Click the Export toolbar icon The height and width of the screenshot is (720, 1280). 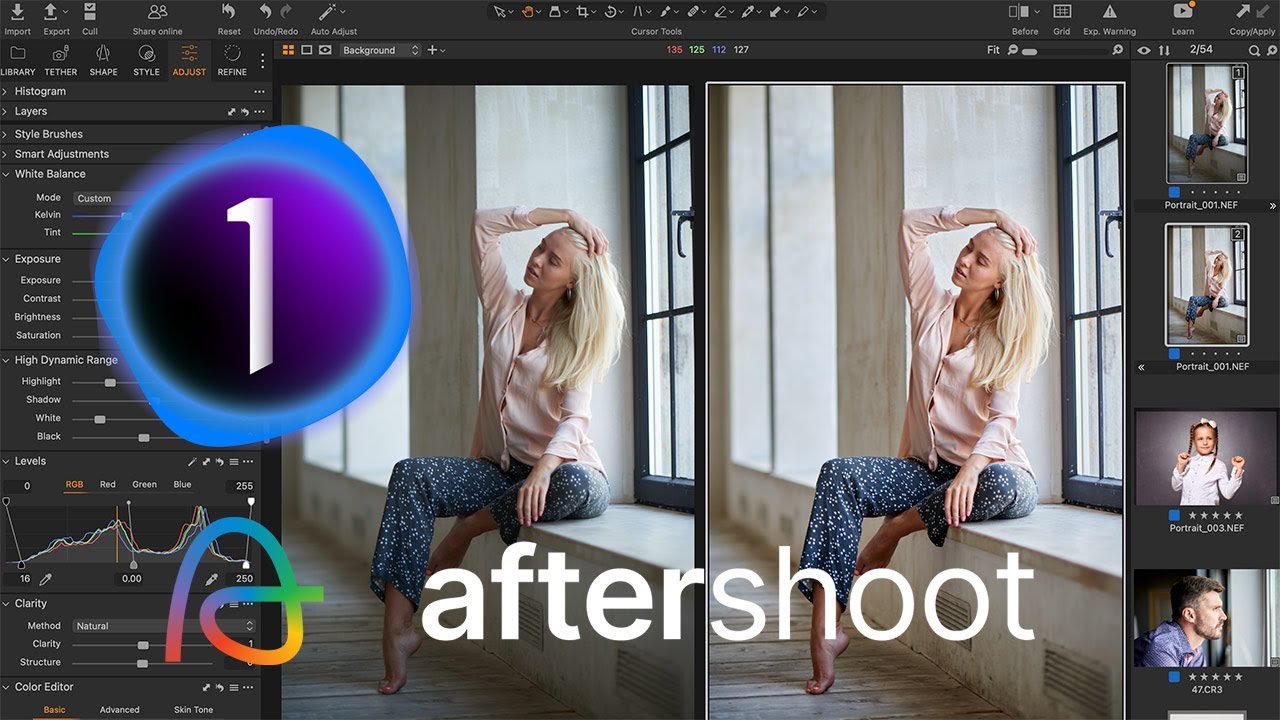[51, 12]
